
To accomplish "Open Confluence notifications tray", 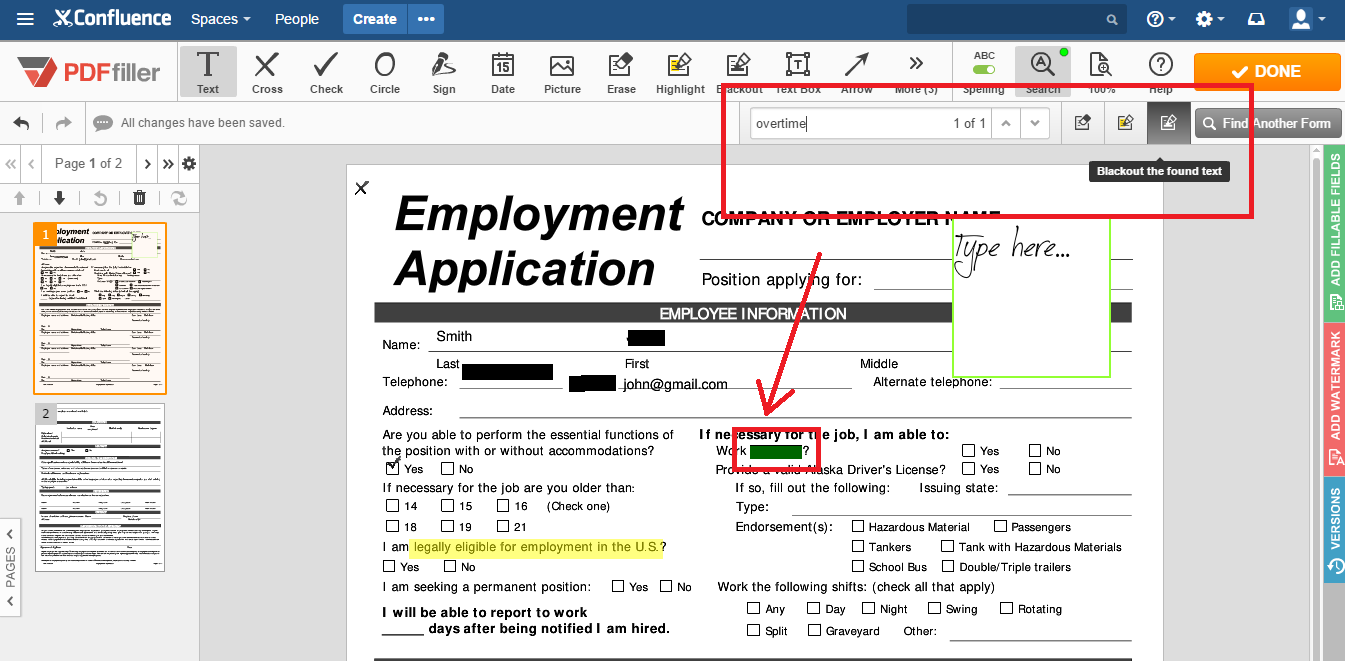I will 1256,19.
